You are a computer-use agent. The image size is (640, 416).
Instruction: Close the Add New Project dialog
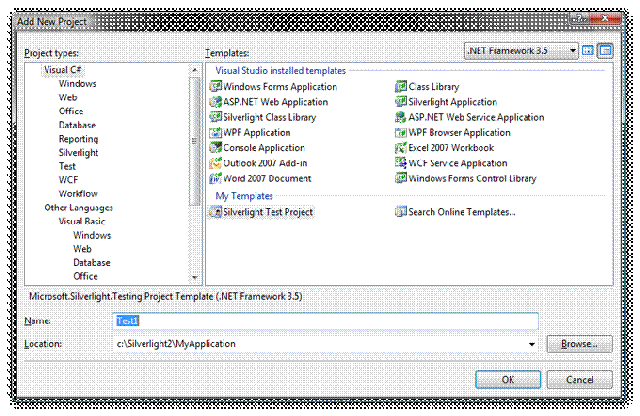click(604, 18)
